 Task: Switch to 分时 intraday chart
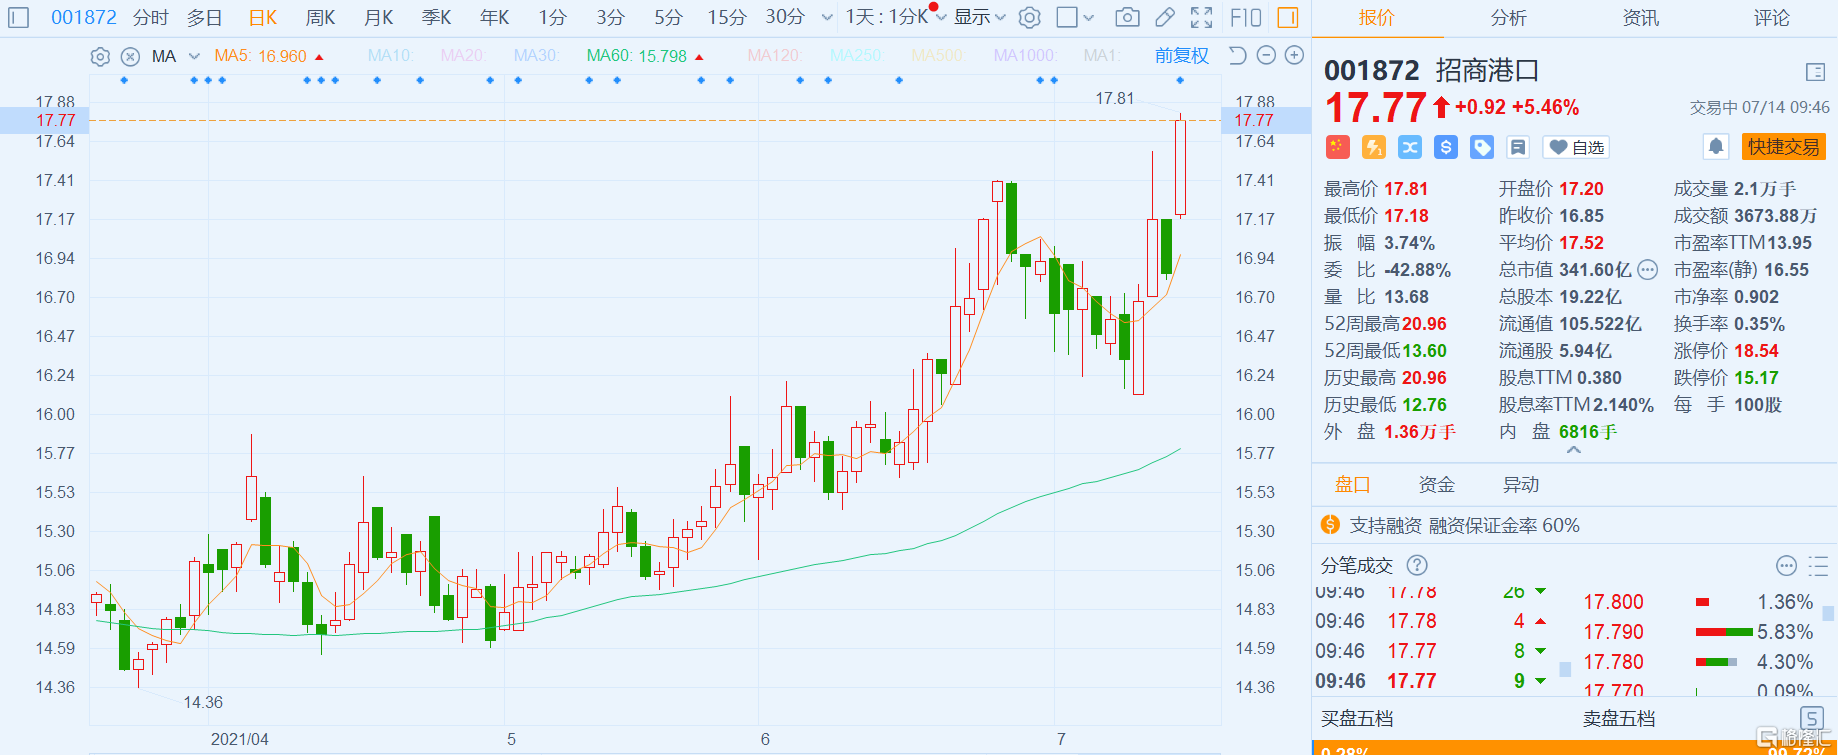pyautogui.click(x=151, y=17)
